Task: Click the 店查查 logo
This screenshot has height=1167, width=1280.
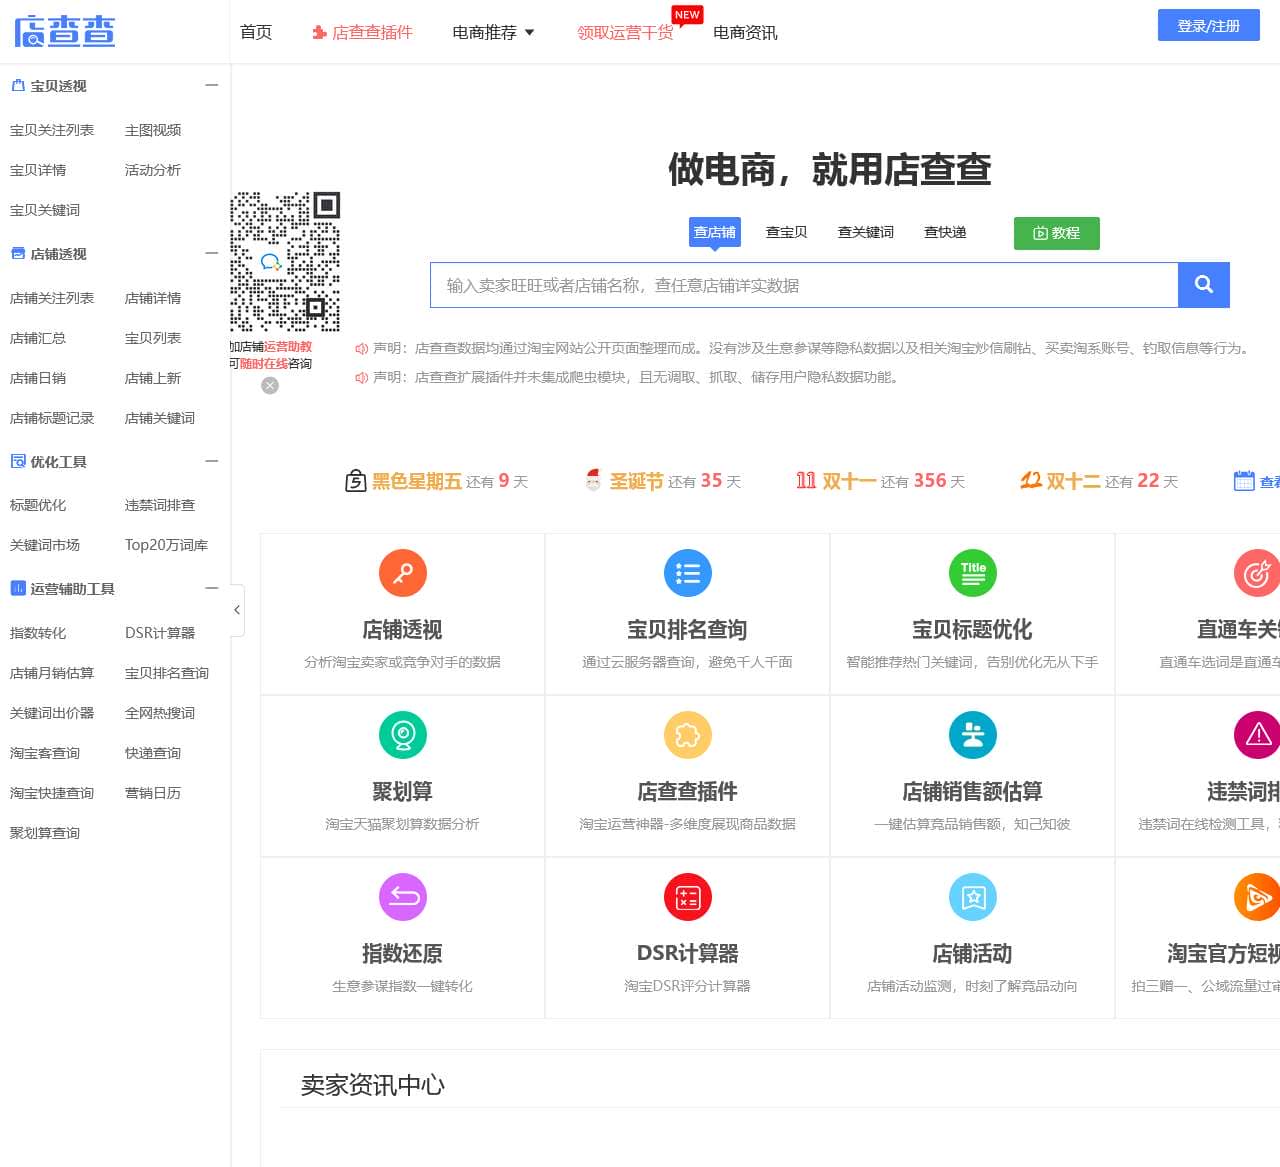Action: [x=65, y=31]
